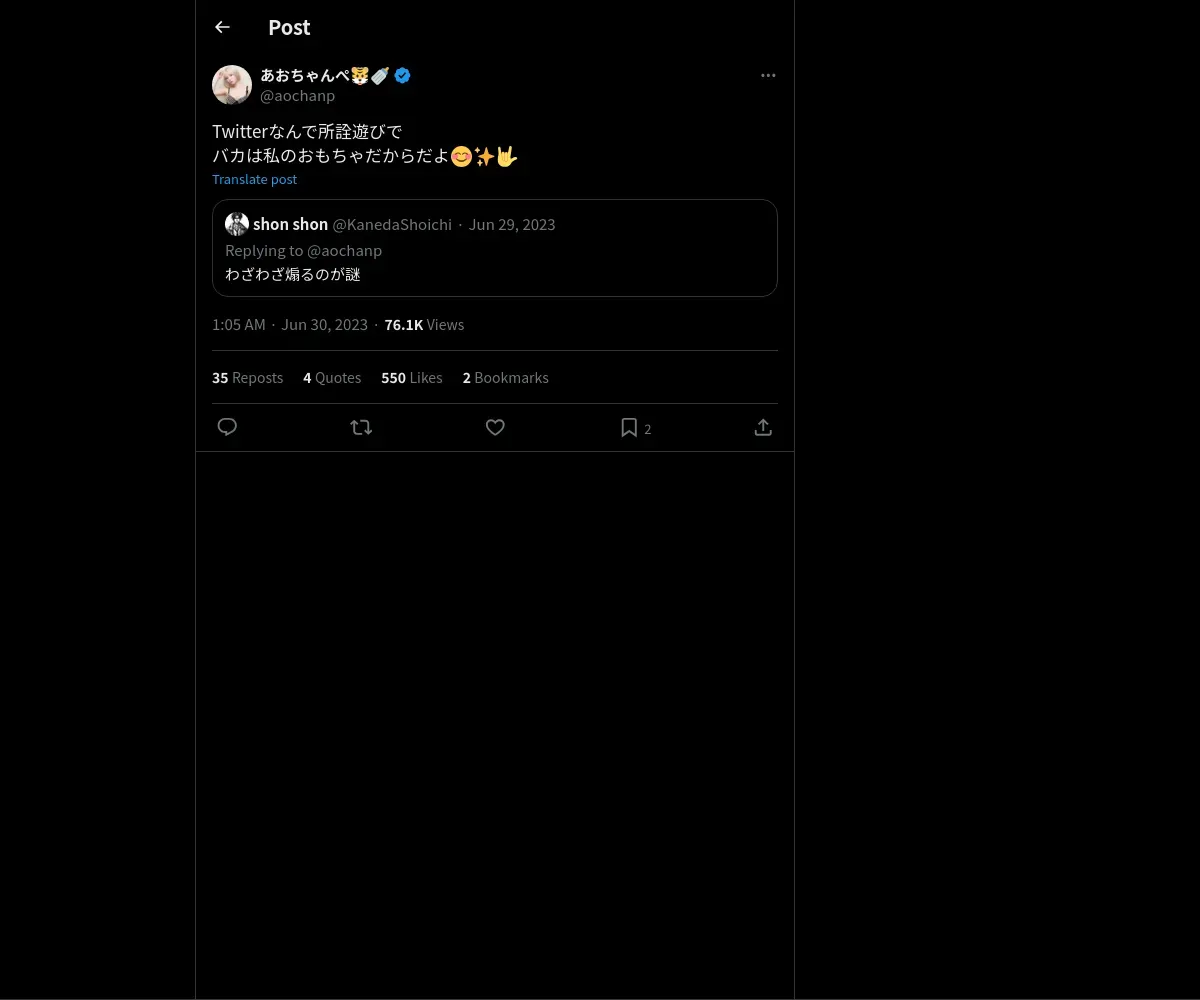
Task: Click the blue verified badge icon
Action: tap(402, 75)
